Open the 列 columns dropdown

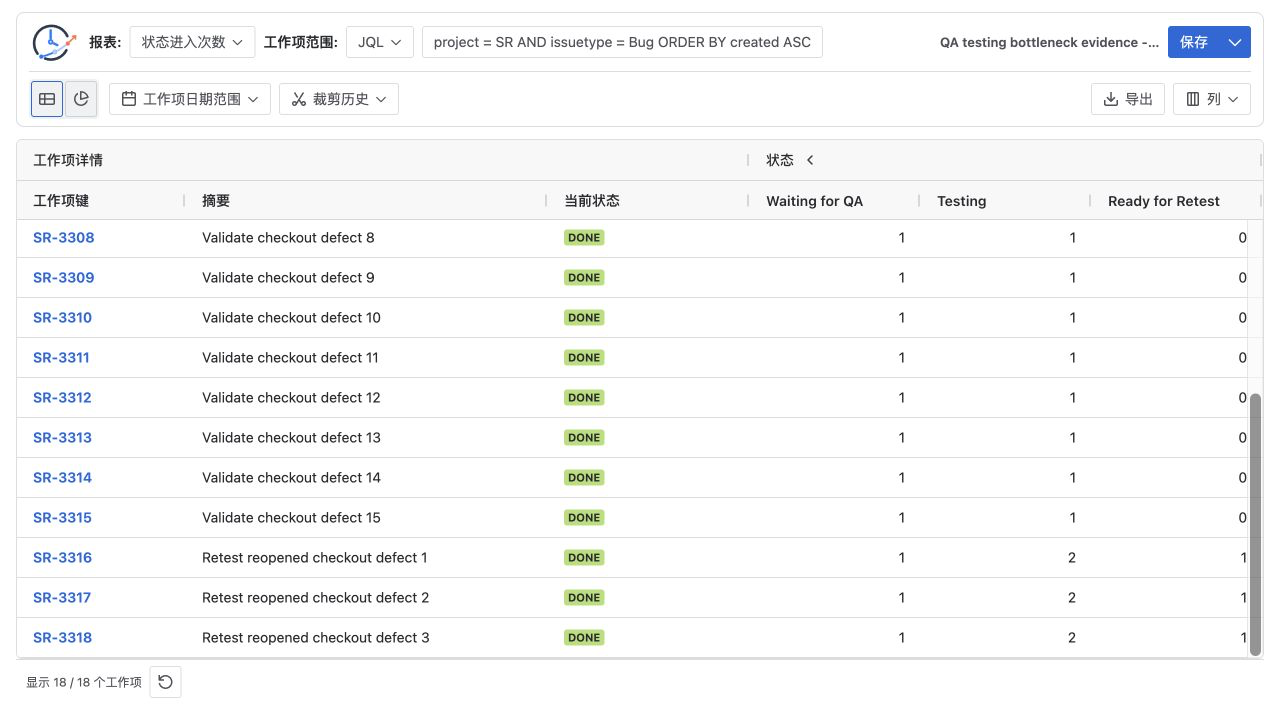coord(1212,99)
